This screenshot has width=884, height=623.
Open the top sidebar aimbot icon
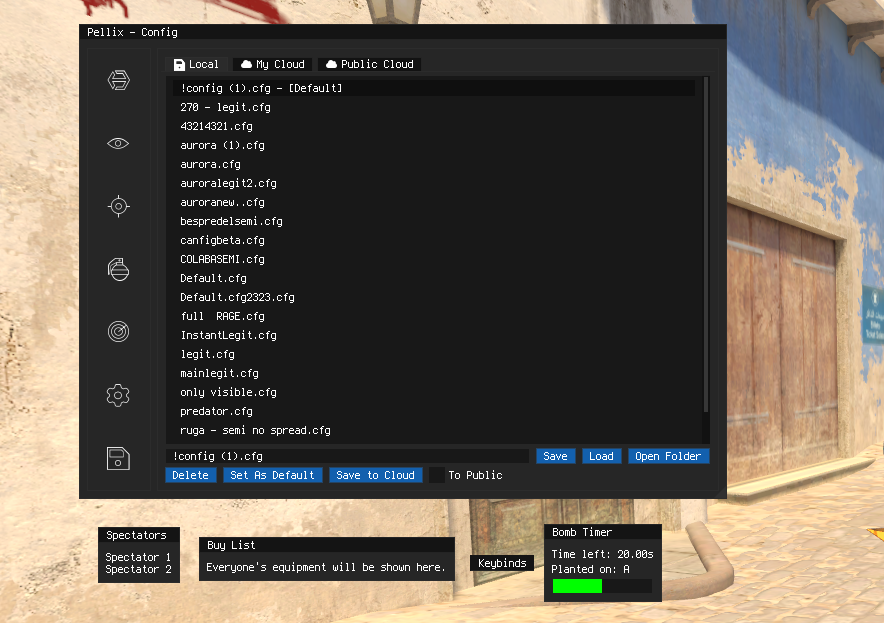[x=118, y=80]
